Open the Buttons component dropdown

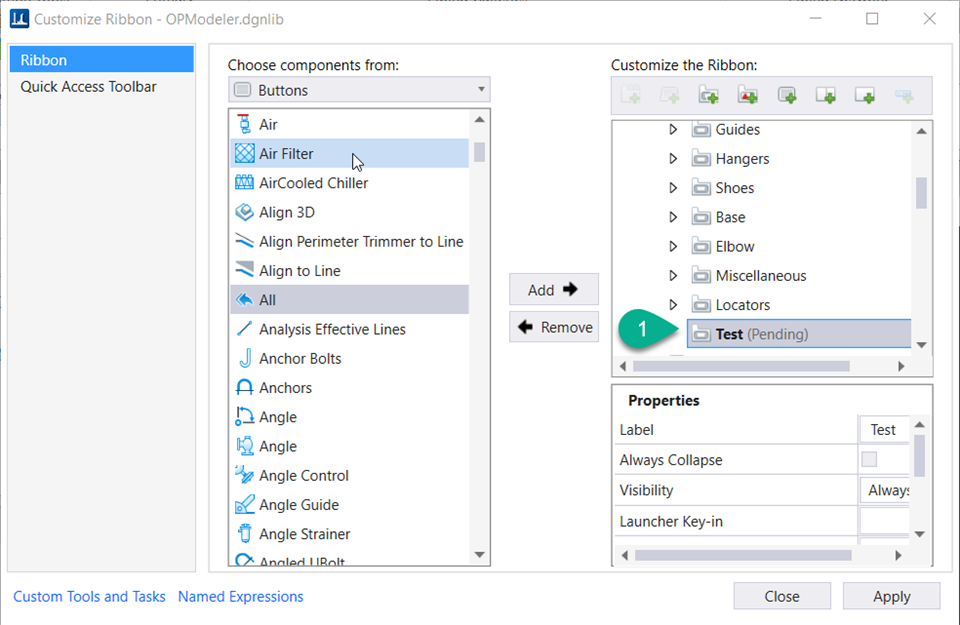(x=359, y=90)
